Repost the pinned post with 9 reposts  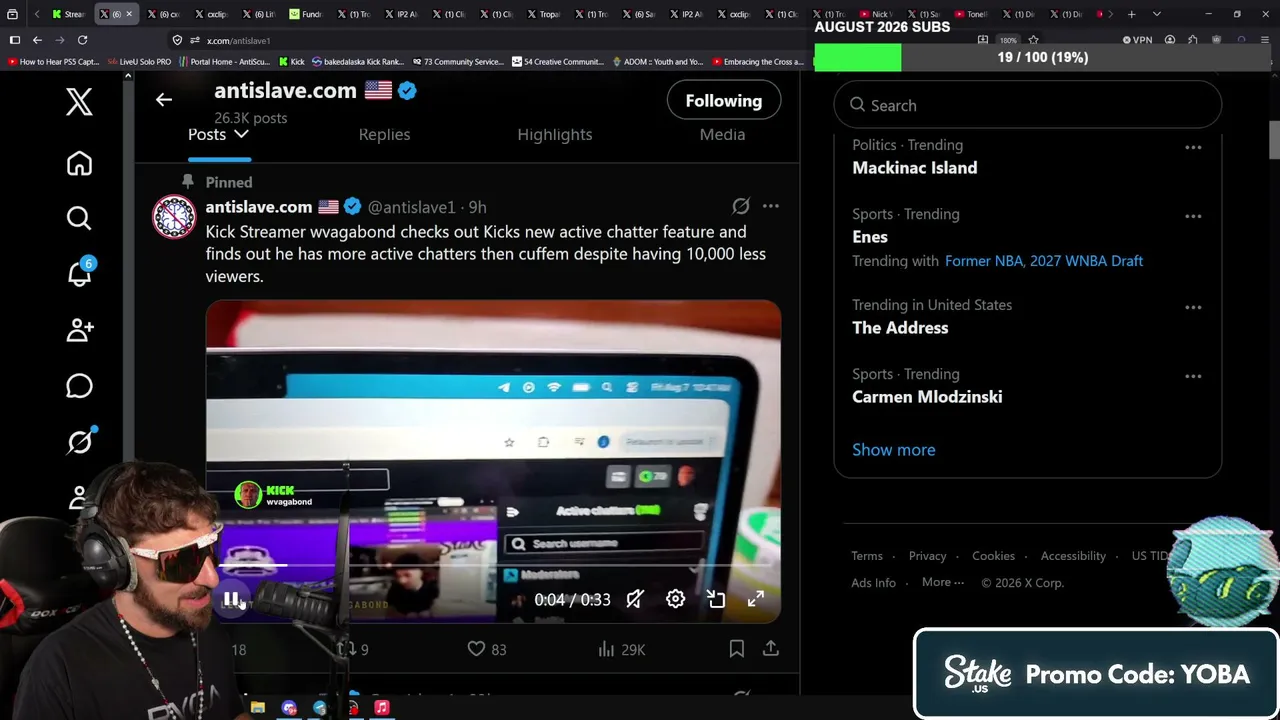(353, 649)
